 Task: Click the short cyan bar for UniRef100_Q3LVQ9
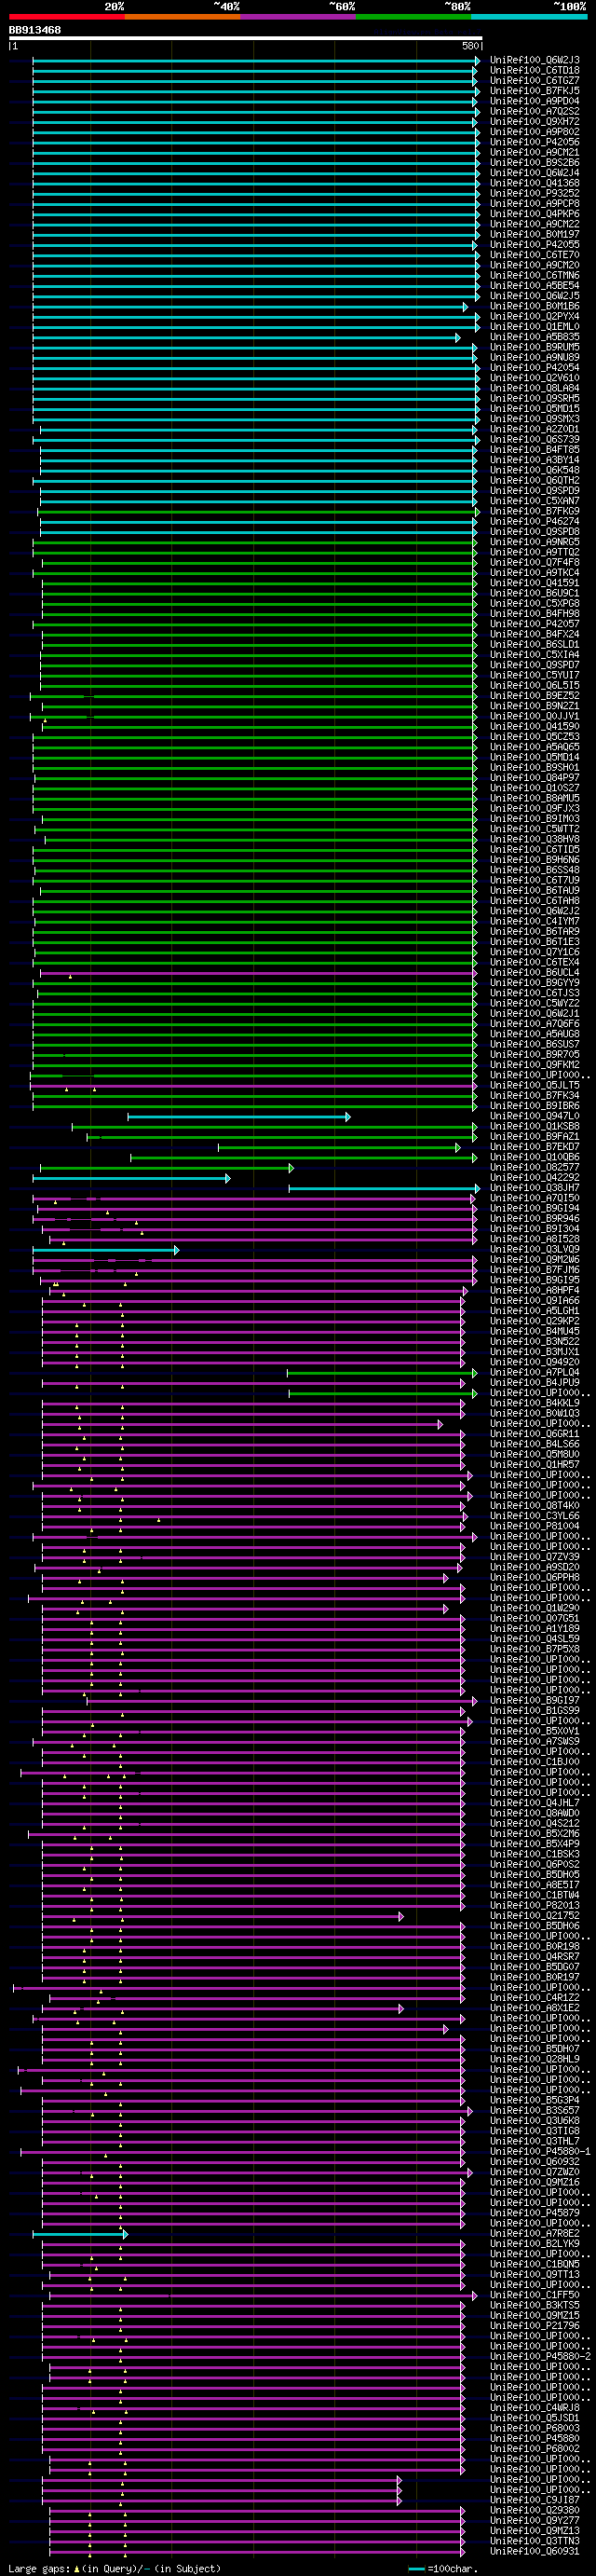coord(106,1250)
